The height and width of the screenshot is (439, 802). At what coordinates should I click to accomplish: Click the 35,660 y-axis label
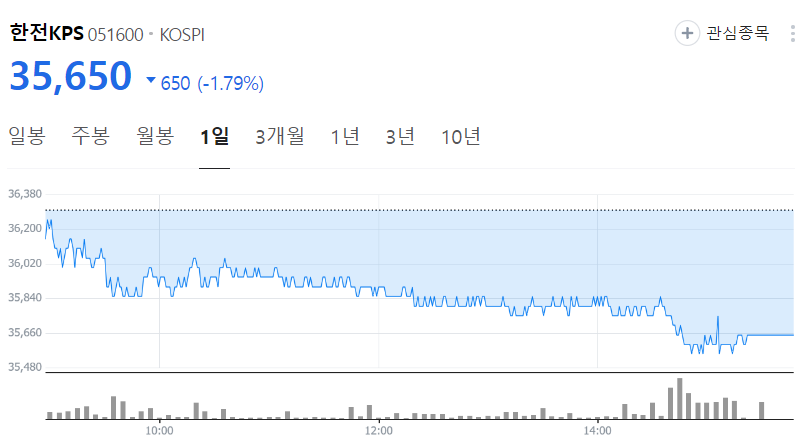[x=25, y=333]
